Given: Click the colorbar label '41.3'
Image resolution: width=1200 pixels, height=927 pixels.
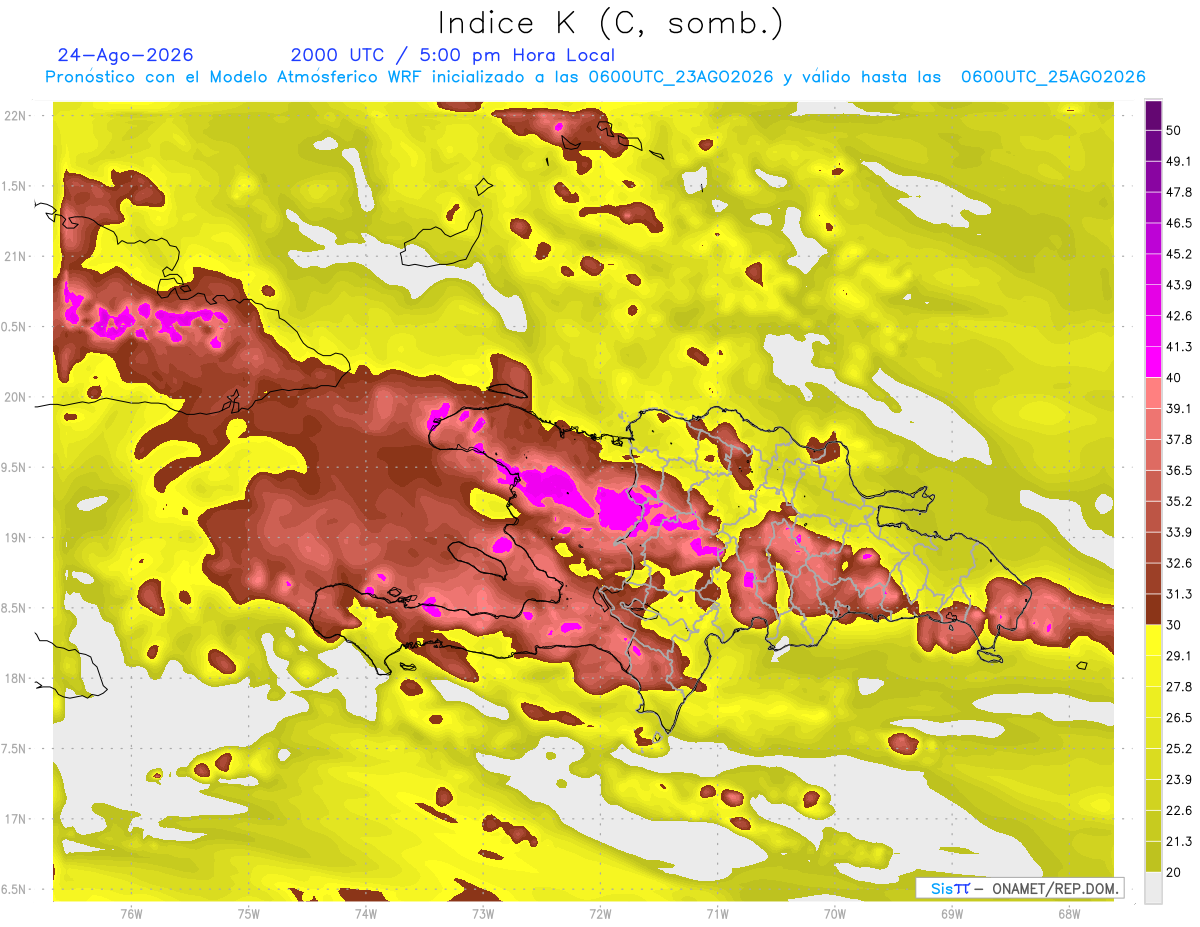Looking at the screenshot, I should [1179, 347].
